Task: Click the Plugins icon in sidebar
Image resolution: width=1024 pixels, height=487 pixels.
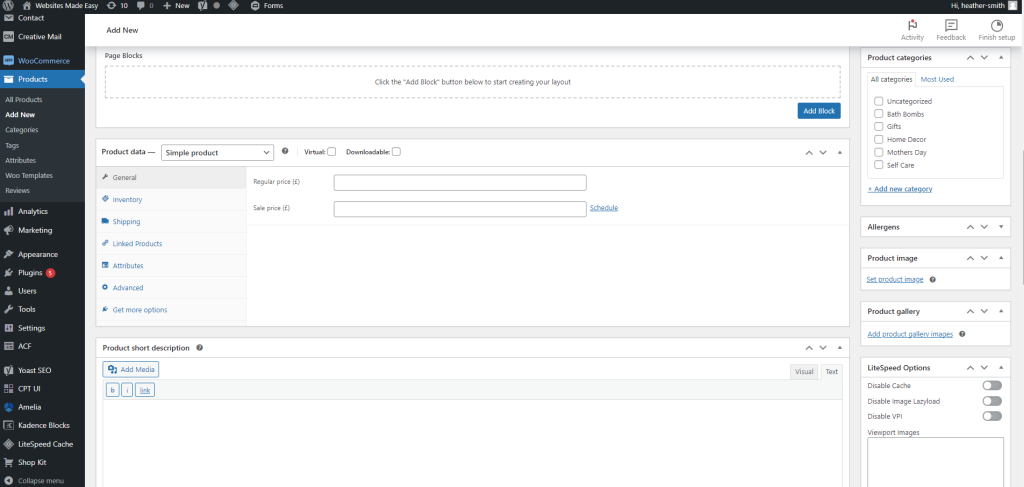Action: pyautogui.click(x=8, y=272)
